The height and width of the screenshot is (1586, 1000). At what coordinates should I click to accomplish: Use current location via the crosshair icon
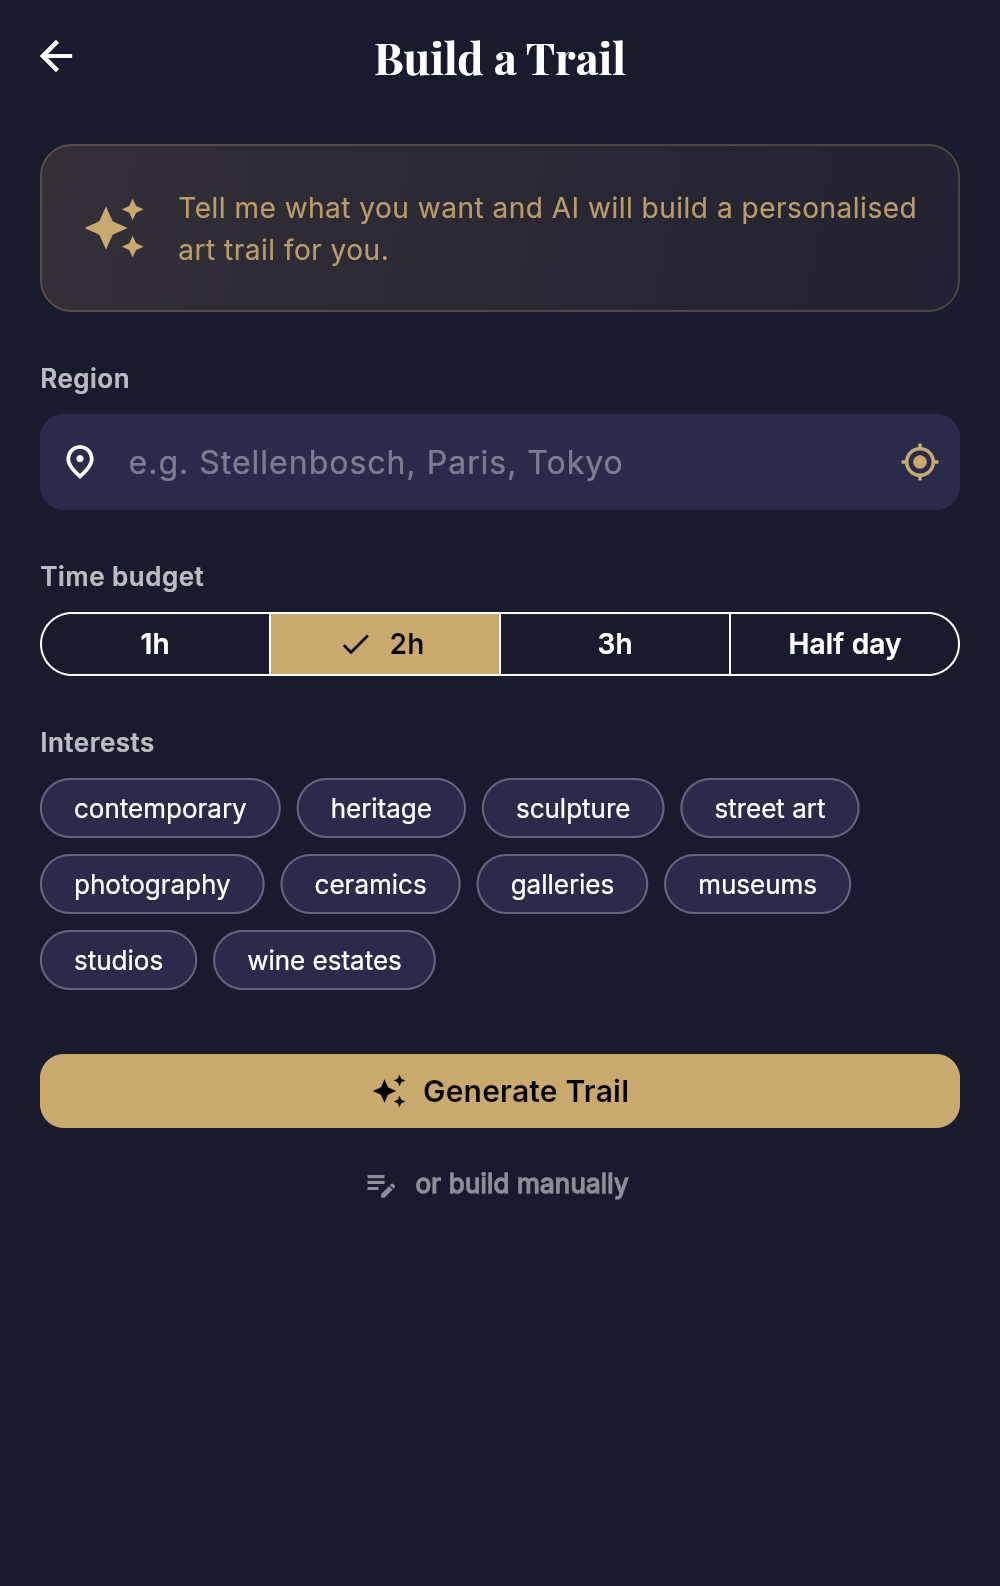pyautogui.click(x=919, y=462)
